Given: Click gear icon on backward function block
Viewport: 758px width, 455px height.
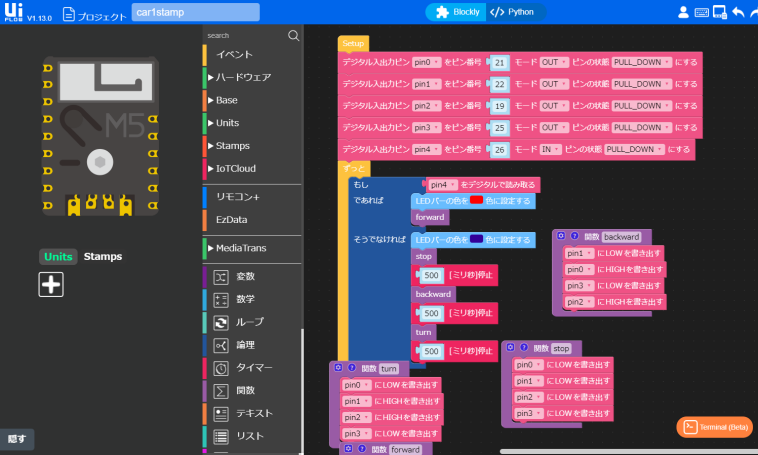Looking at the screenshot, I should 561,236.
